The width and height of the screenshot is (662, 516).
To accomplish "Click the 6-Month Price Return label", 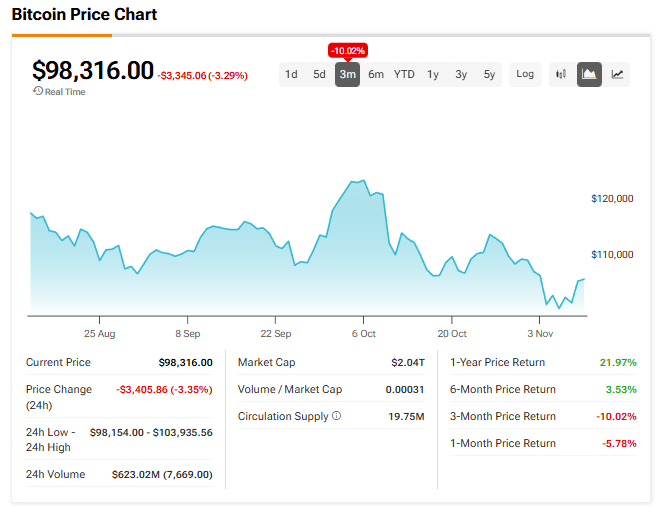I will click(503, 389).
